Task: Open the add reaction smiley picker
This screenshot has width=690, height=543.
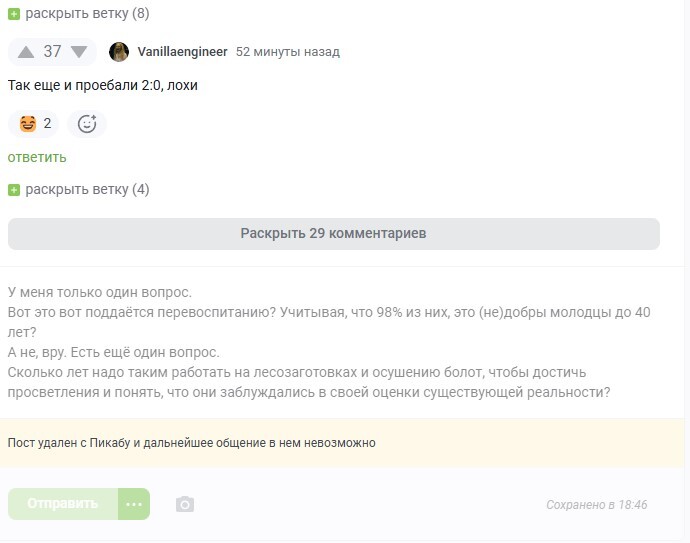Action: point(87,124)
